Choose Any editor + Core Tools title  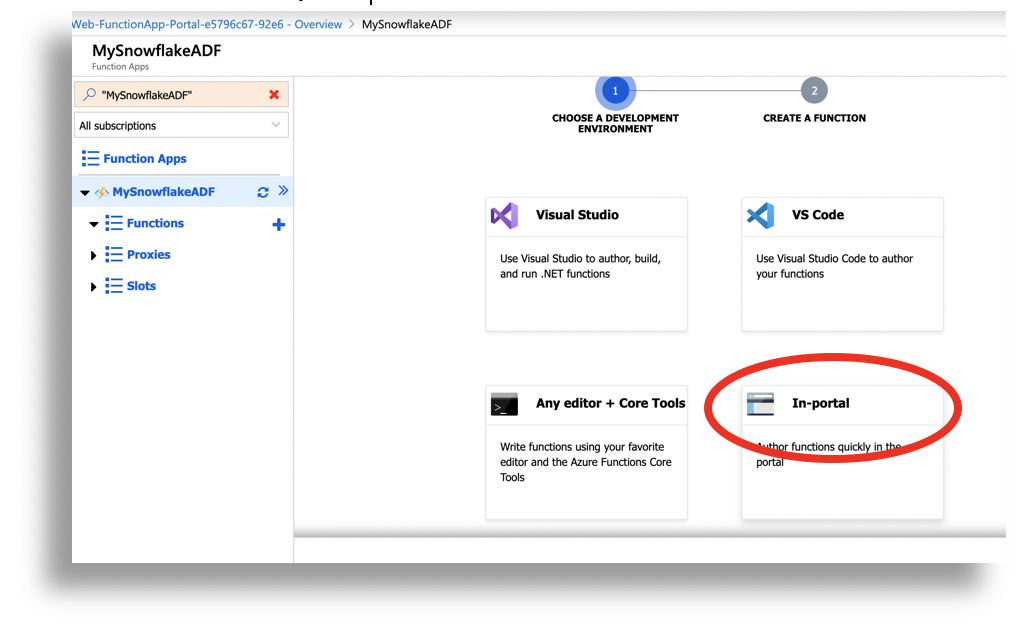[x=610, y=403]
